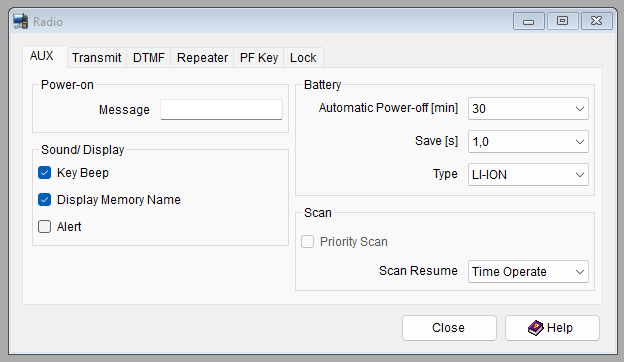
Task: Disable the Key Beep checkbox
Action: coord(45,173)
